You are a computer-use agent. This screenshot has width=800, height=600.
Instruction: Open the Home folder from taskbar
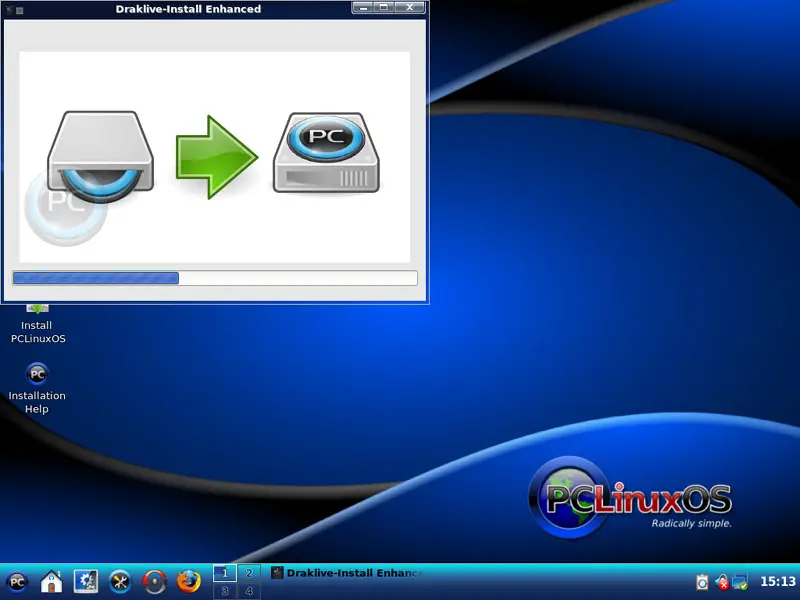52,582
